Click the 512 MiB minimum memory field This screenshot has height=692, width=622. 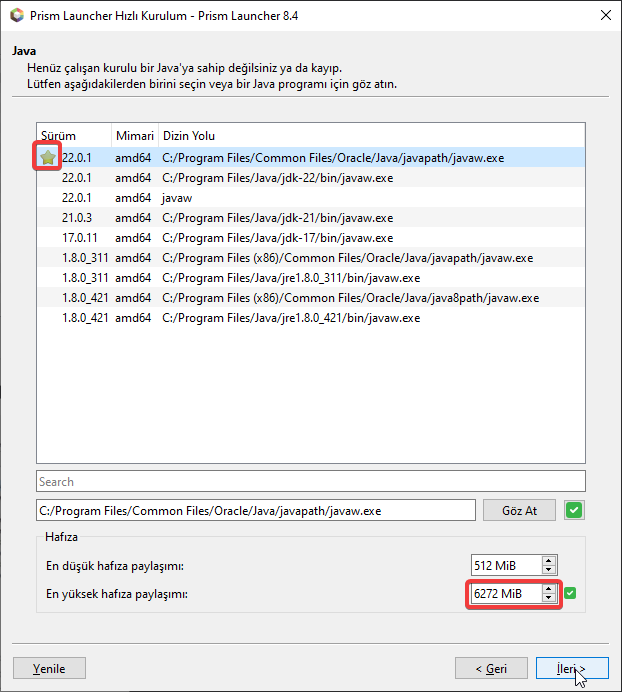coord(506,565)
